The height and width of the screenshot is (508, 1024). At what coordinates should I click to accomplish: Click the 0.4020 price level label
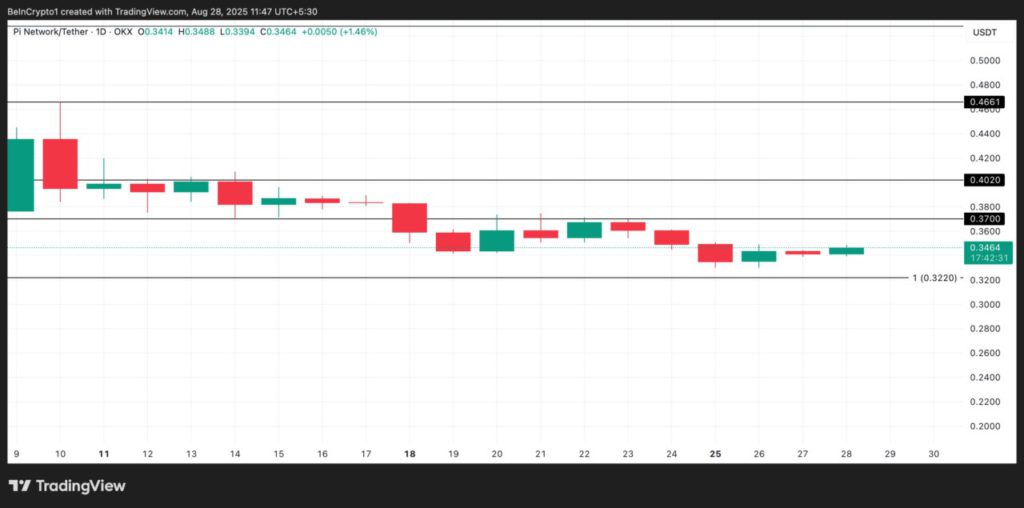pyautogui.click(x=984, y=180)
